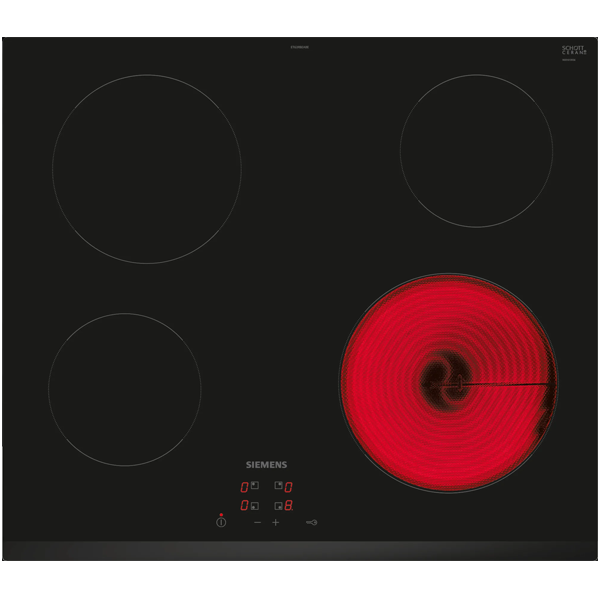Image resolution: width=600 pixels, height=600 pixels.
Task: Click the front-right display showing 8
Action: tap(289, 506)
